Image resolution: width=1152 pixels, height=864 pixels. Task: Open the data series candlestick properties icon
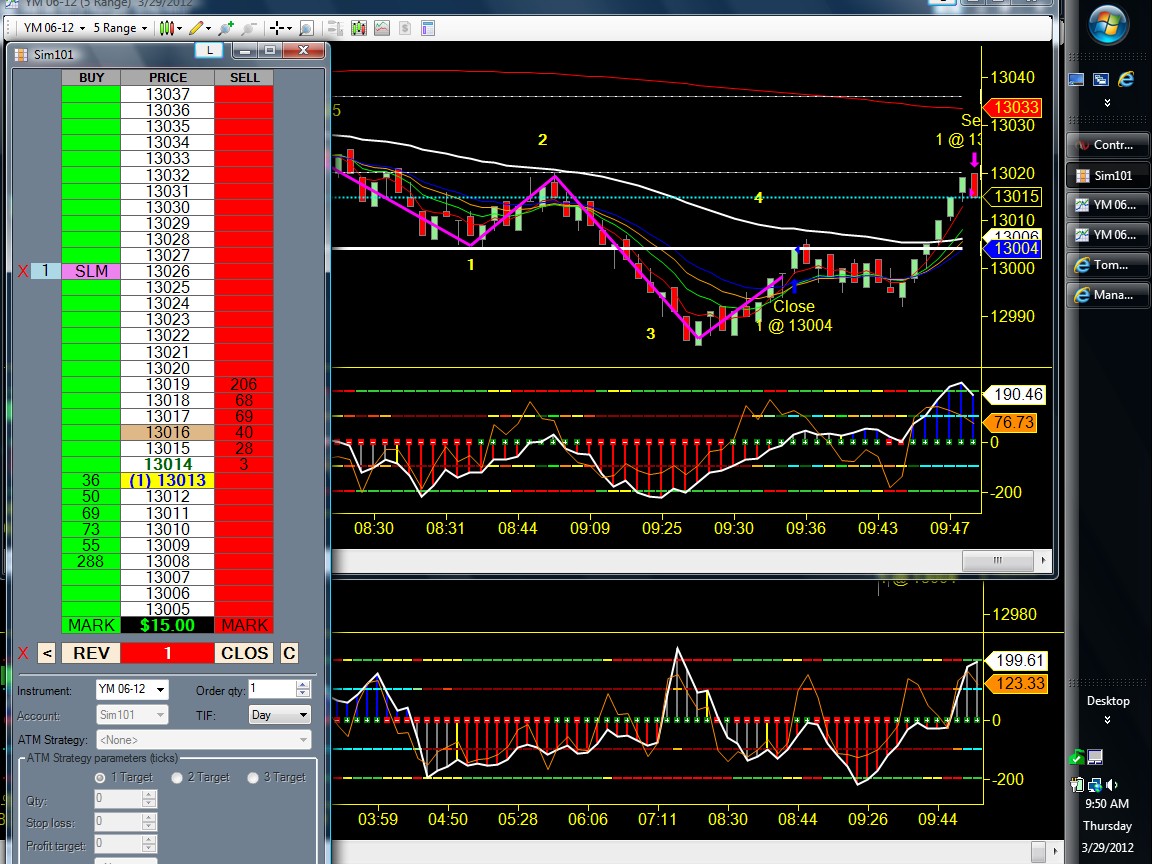coord(359,28)
